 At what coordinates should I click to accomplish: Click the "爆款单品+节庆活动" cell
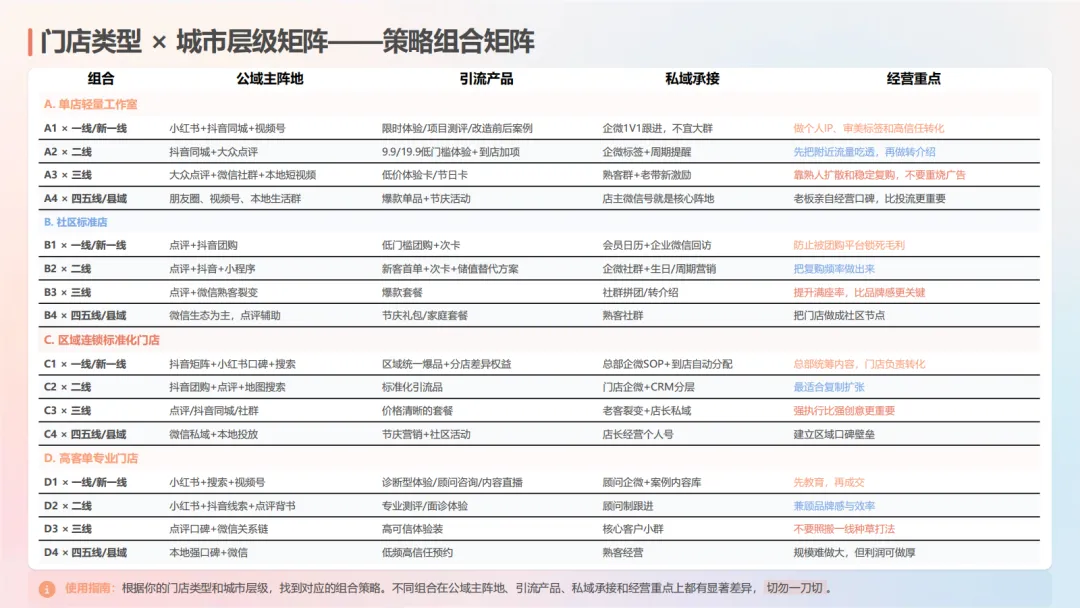(x=428, y=197)
